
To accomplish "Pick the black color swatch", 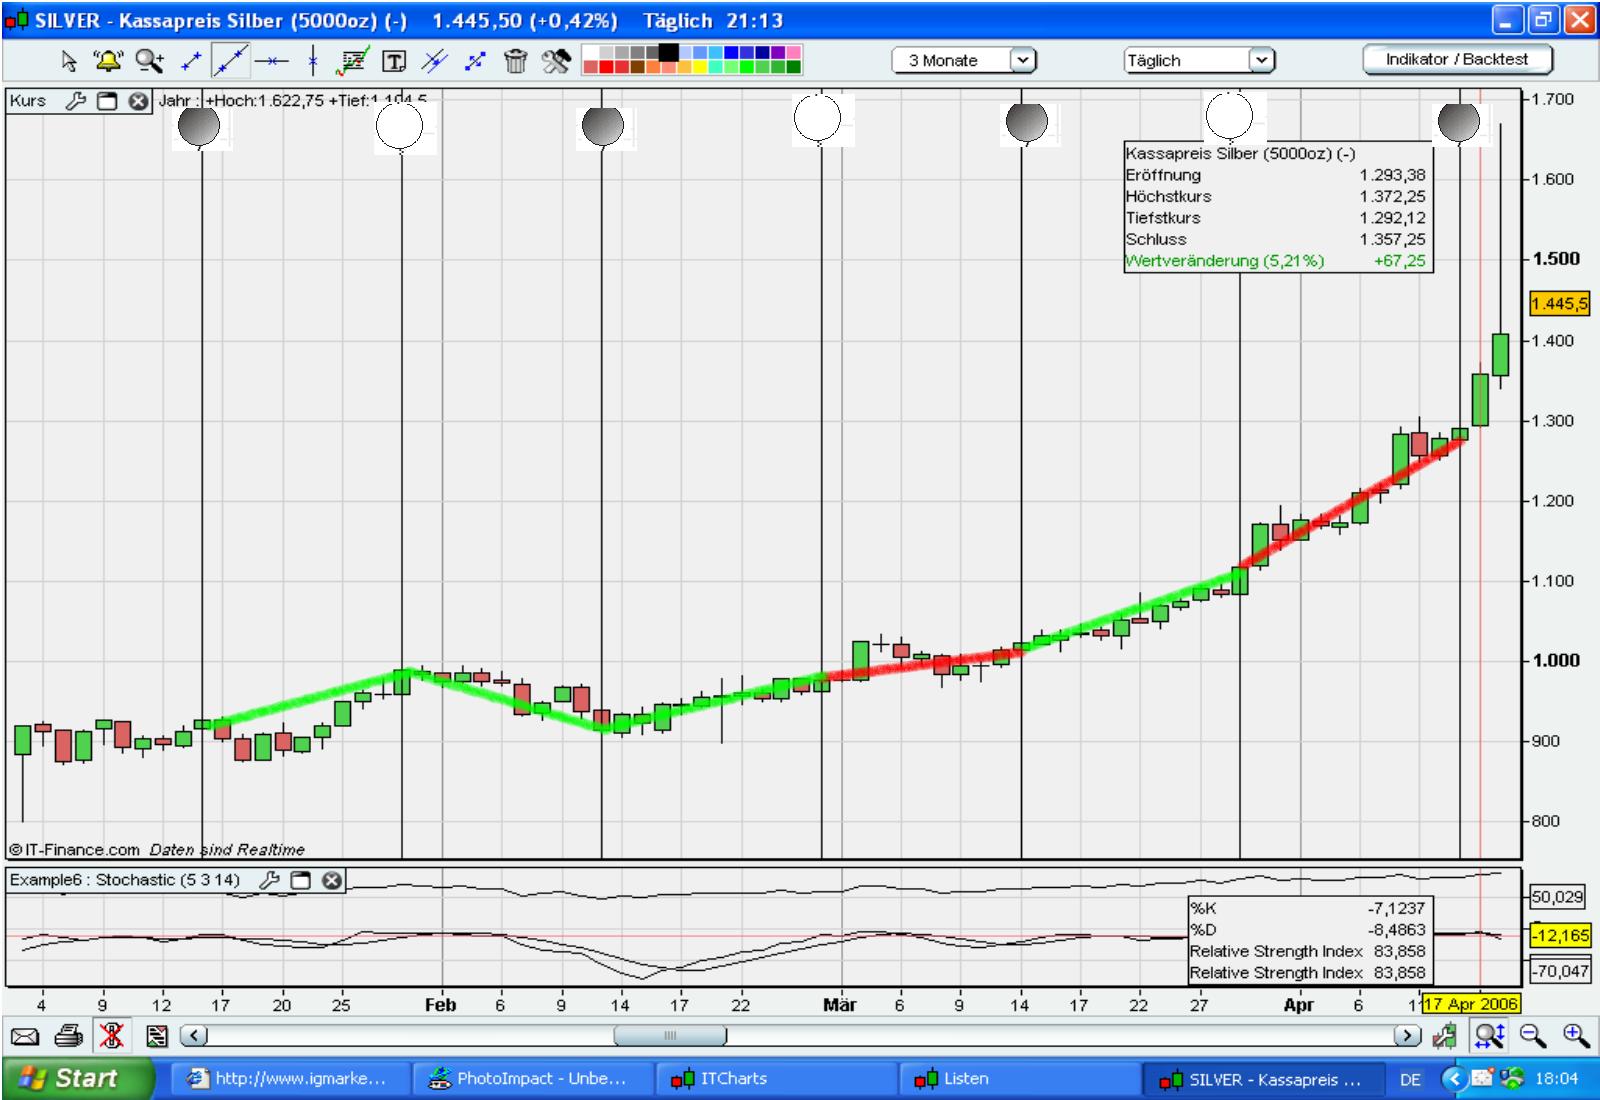I will coord(669,52).
